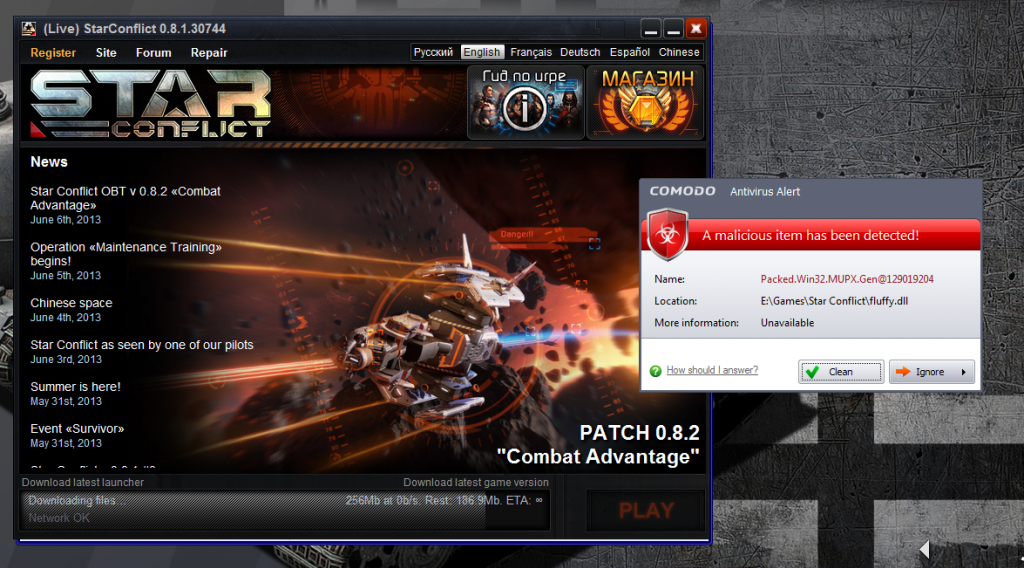Screen dimensions: 1024x568
Task: Click the Comodo biohazard shield icon
Action: pos(667,234)
